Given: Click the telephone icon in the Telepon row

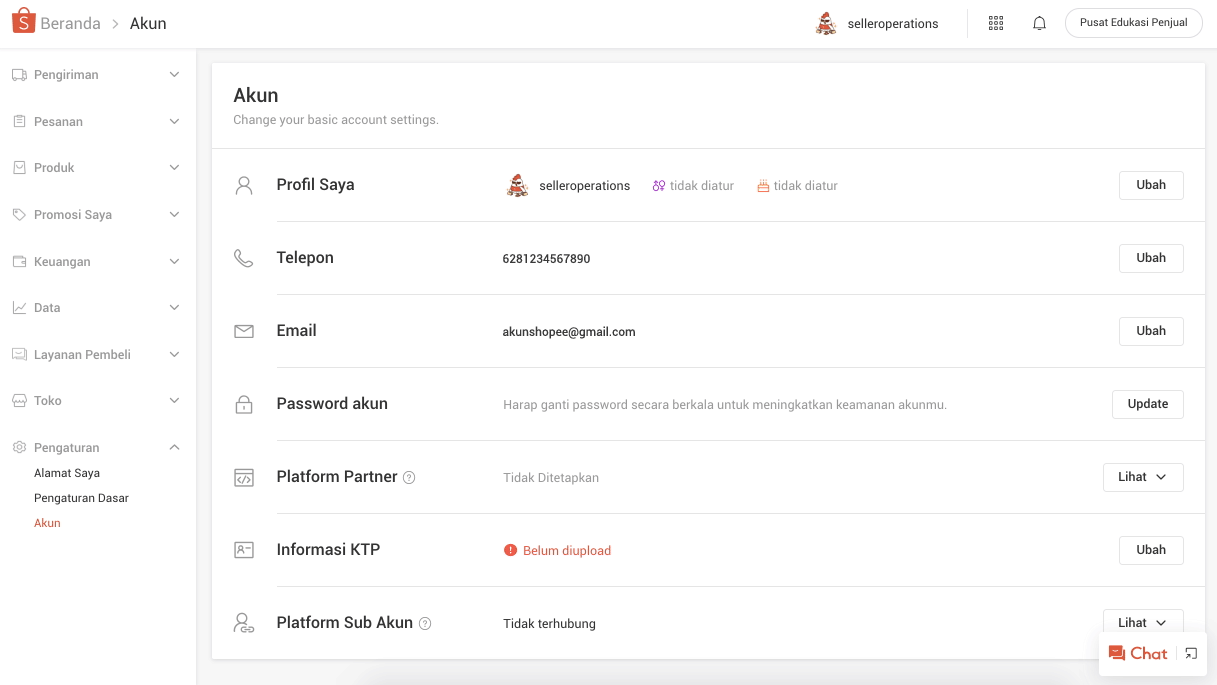Looking at the screenshot, I should [244, 257].
